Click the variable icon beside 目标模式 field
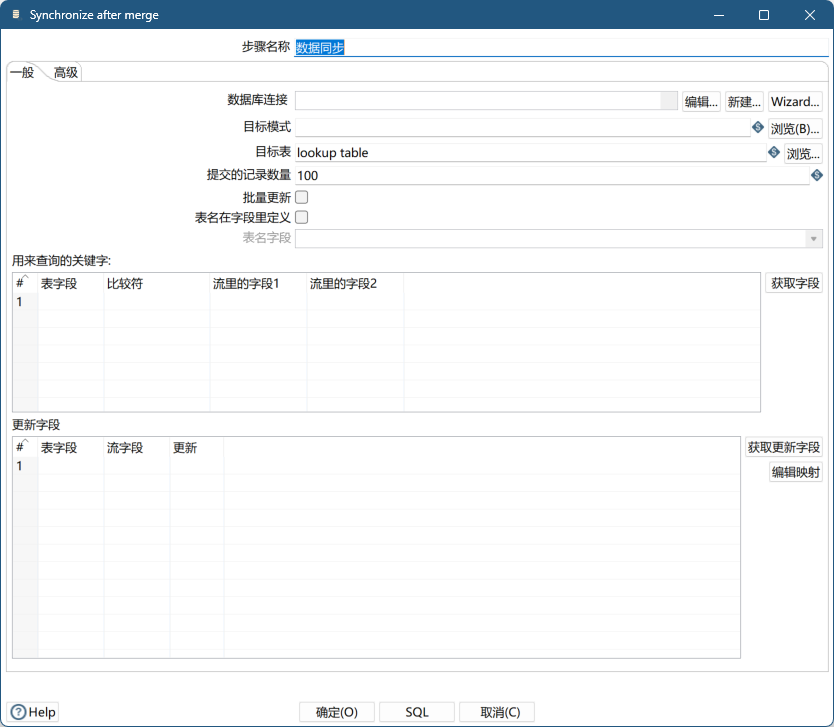 (x=758, y=127)
